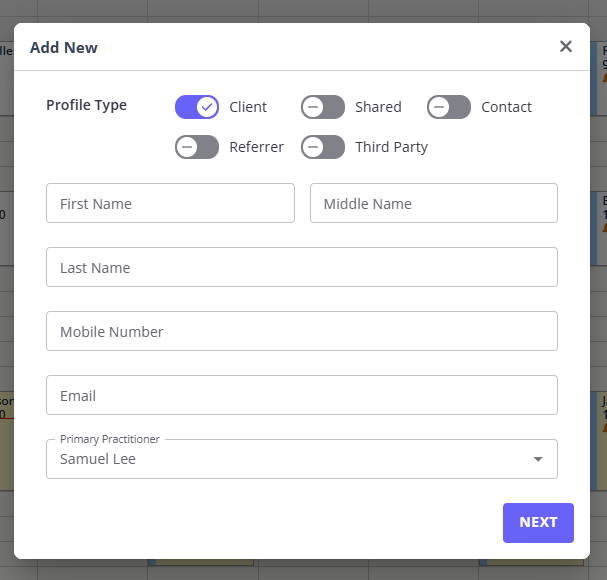Turn on the Contact profile toggle
The height and width of the screenshot is (580, 607).
click(449, 107)
